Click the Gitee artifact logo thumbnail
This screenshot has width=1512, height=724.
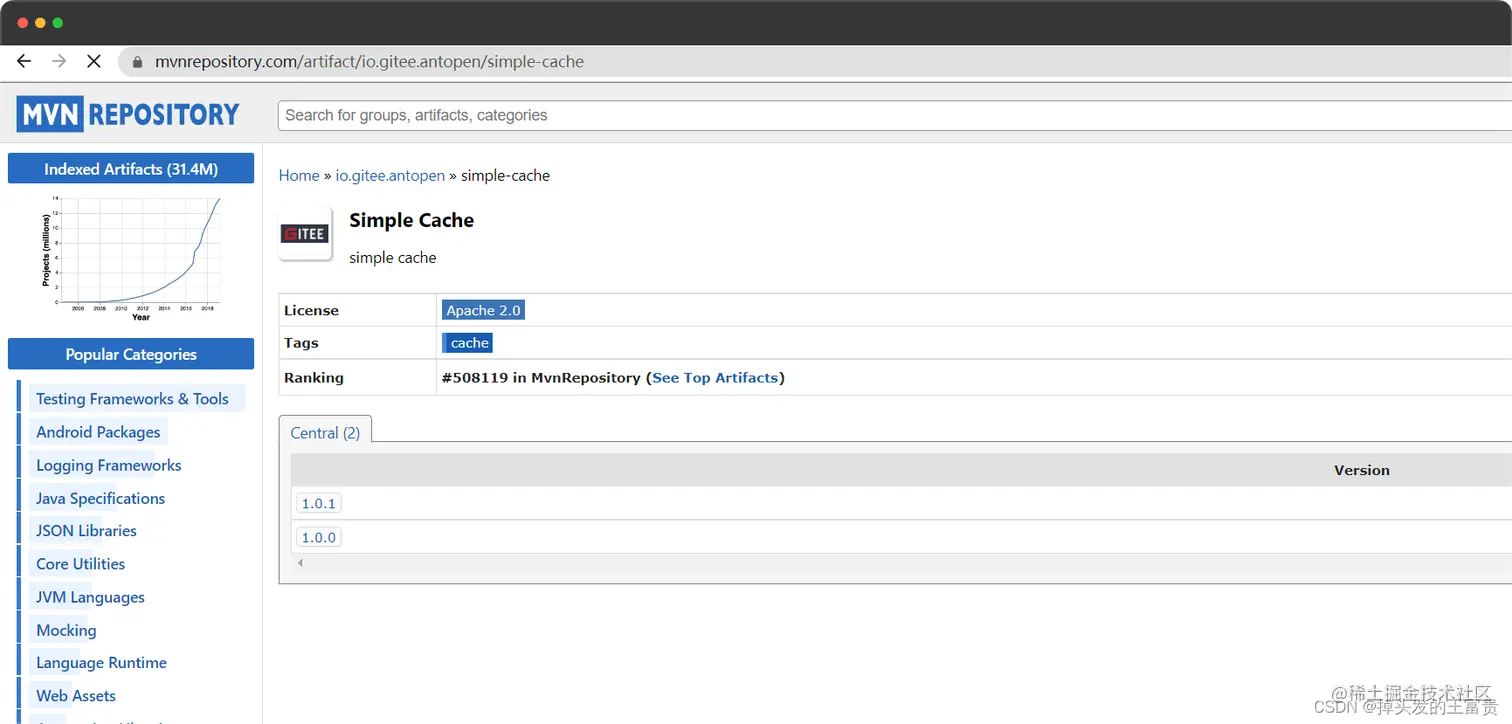[x=305, y=234]
